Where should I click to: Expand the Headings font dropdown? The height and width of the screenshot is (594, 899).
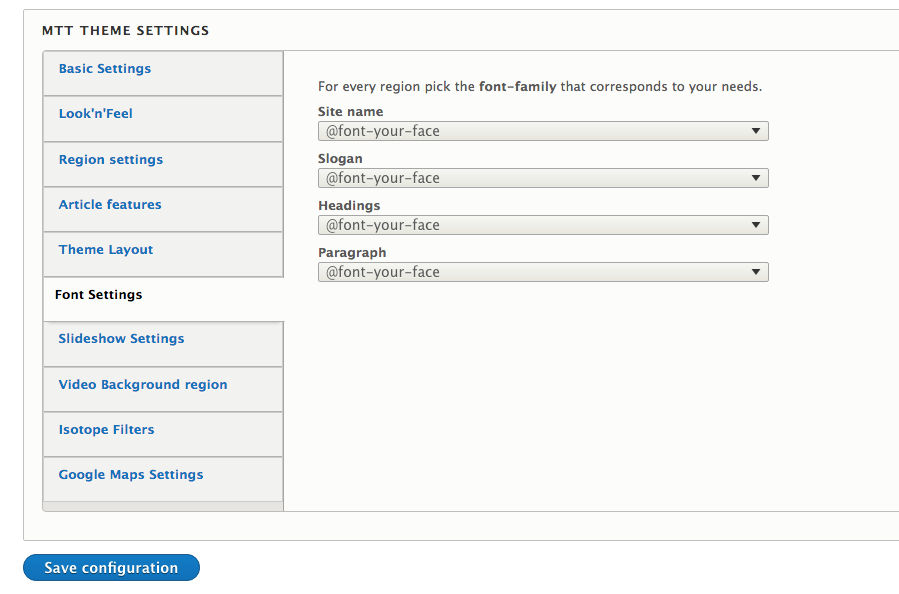click(x=543, y=225)
